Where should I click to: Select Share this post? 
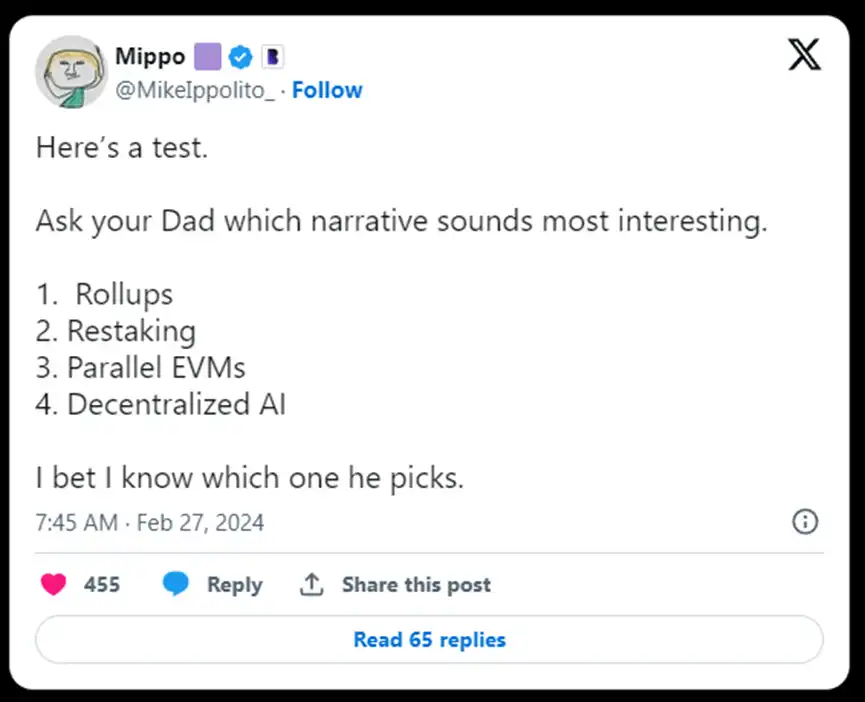point(416,585)
